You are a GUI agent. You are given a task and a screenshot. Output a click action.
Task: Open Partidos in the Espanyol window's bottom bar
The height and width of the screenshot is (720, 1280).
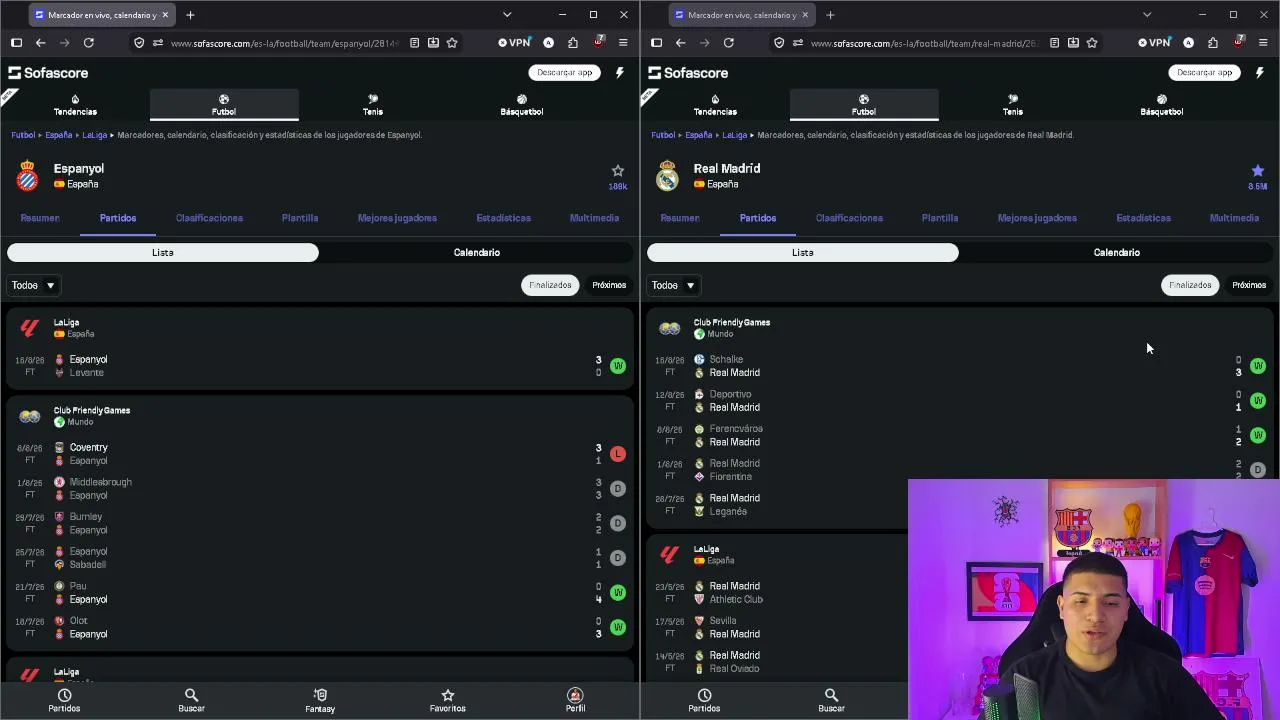[64, 700]
